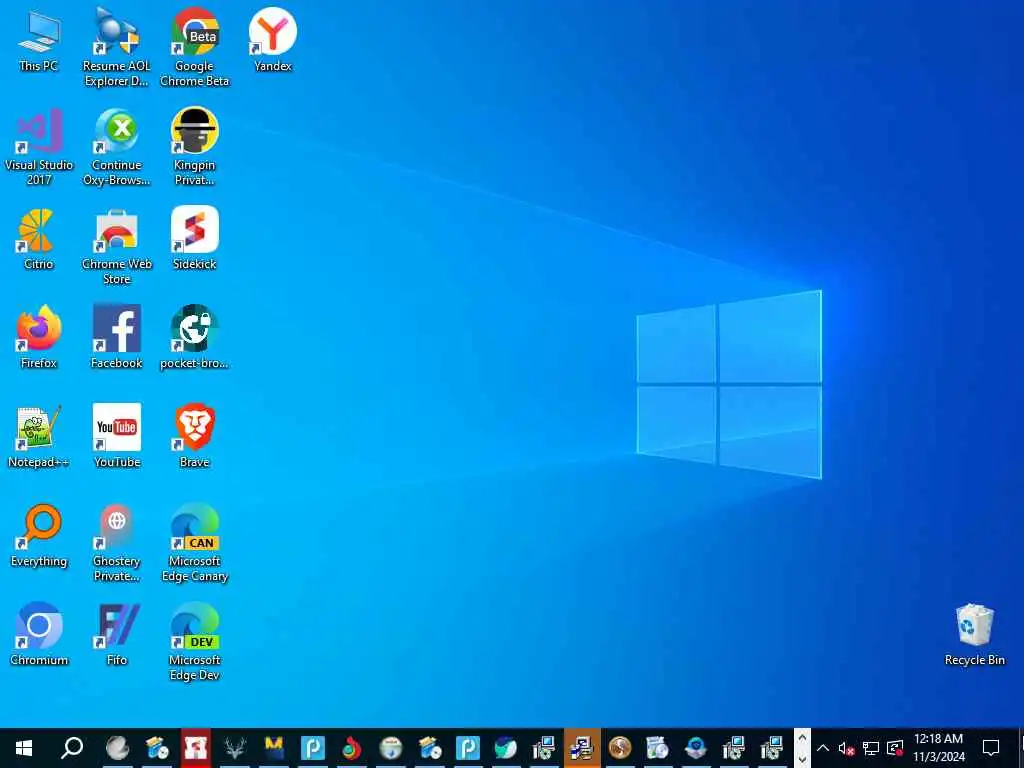Open the deer antlers taskbar app

click(234, 748)
